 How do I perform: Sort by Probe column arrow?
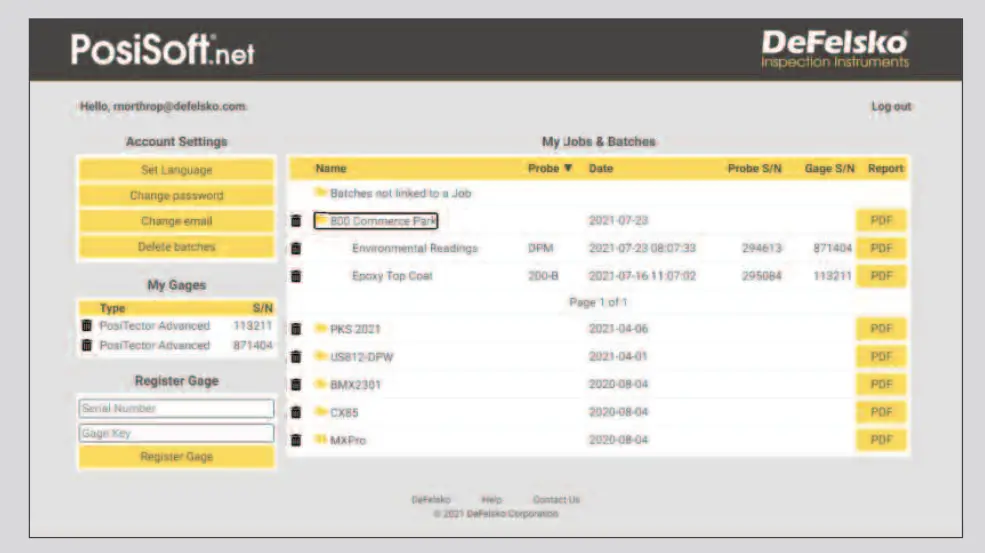(568, 168)
